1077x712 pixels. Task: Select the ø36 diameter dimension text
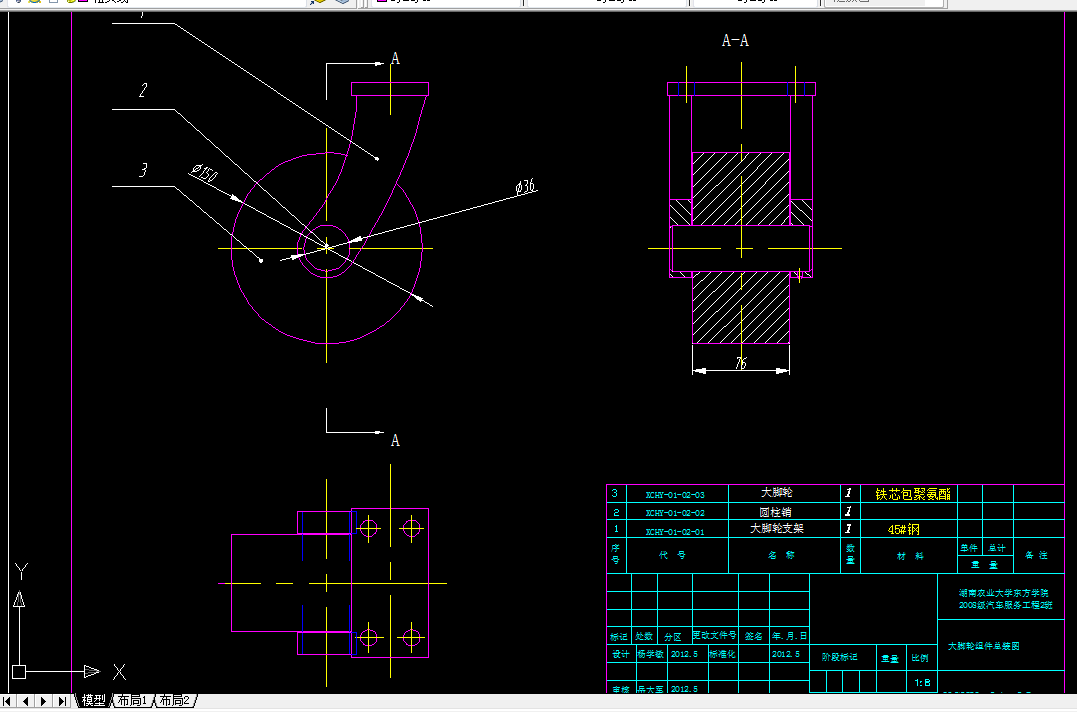pos(525,186)
